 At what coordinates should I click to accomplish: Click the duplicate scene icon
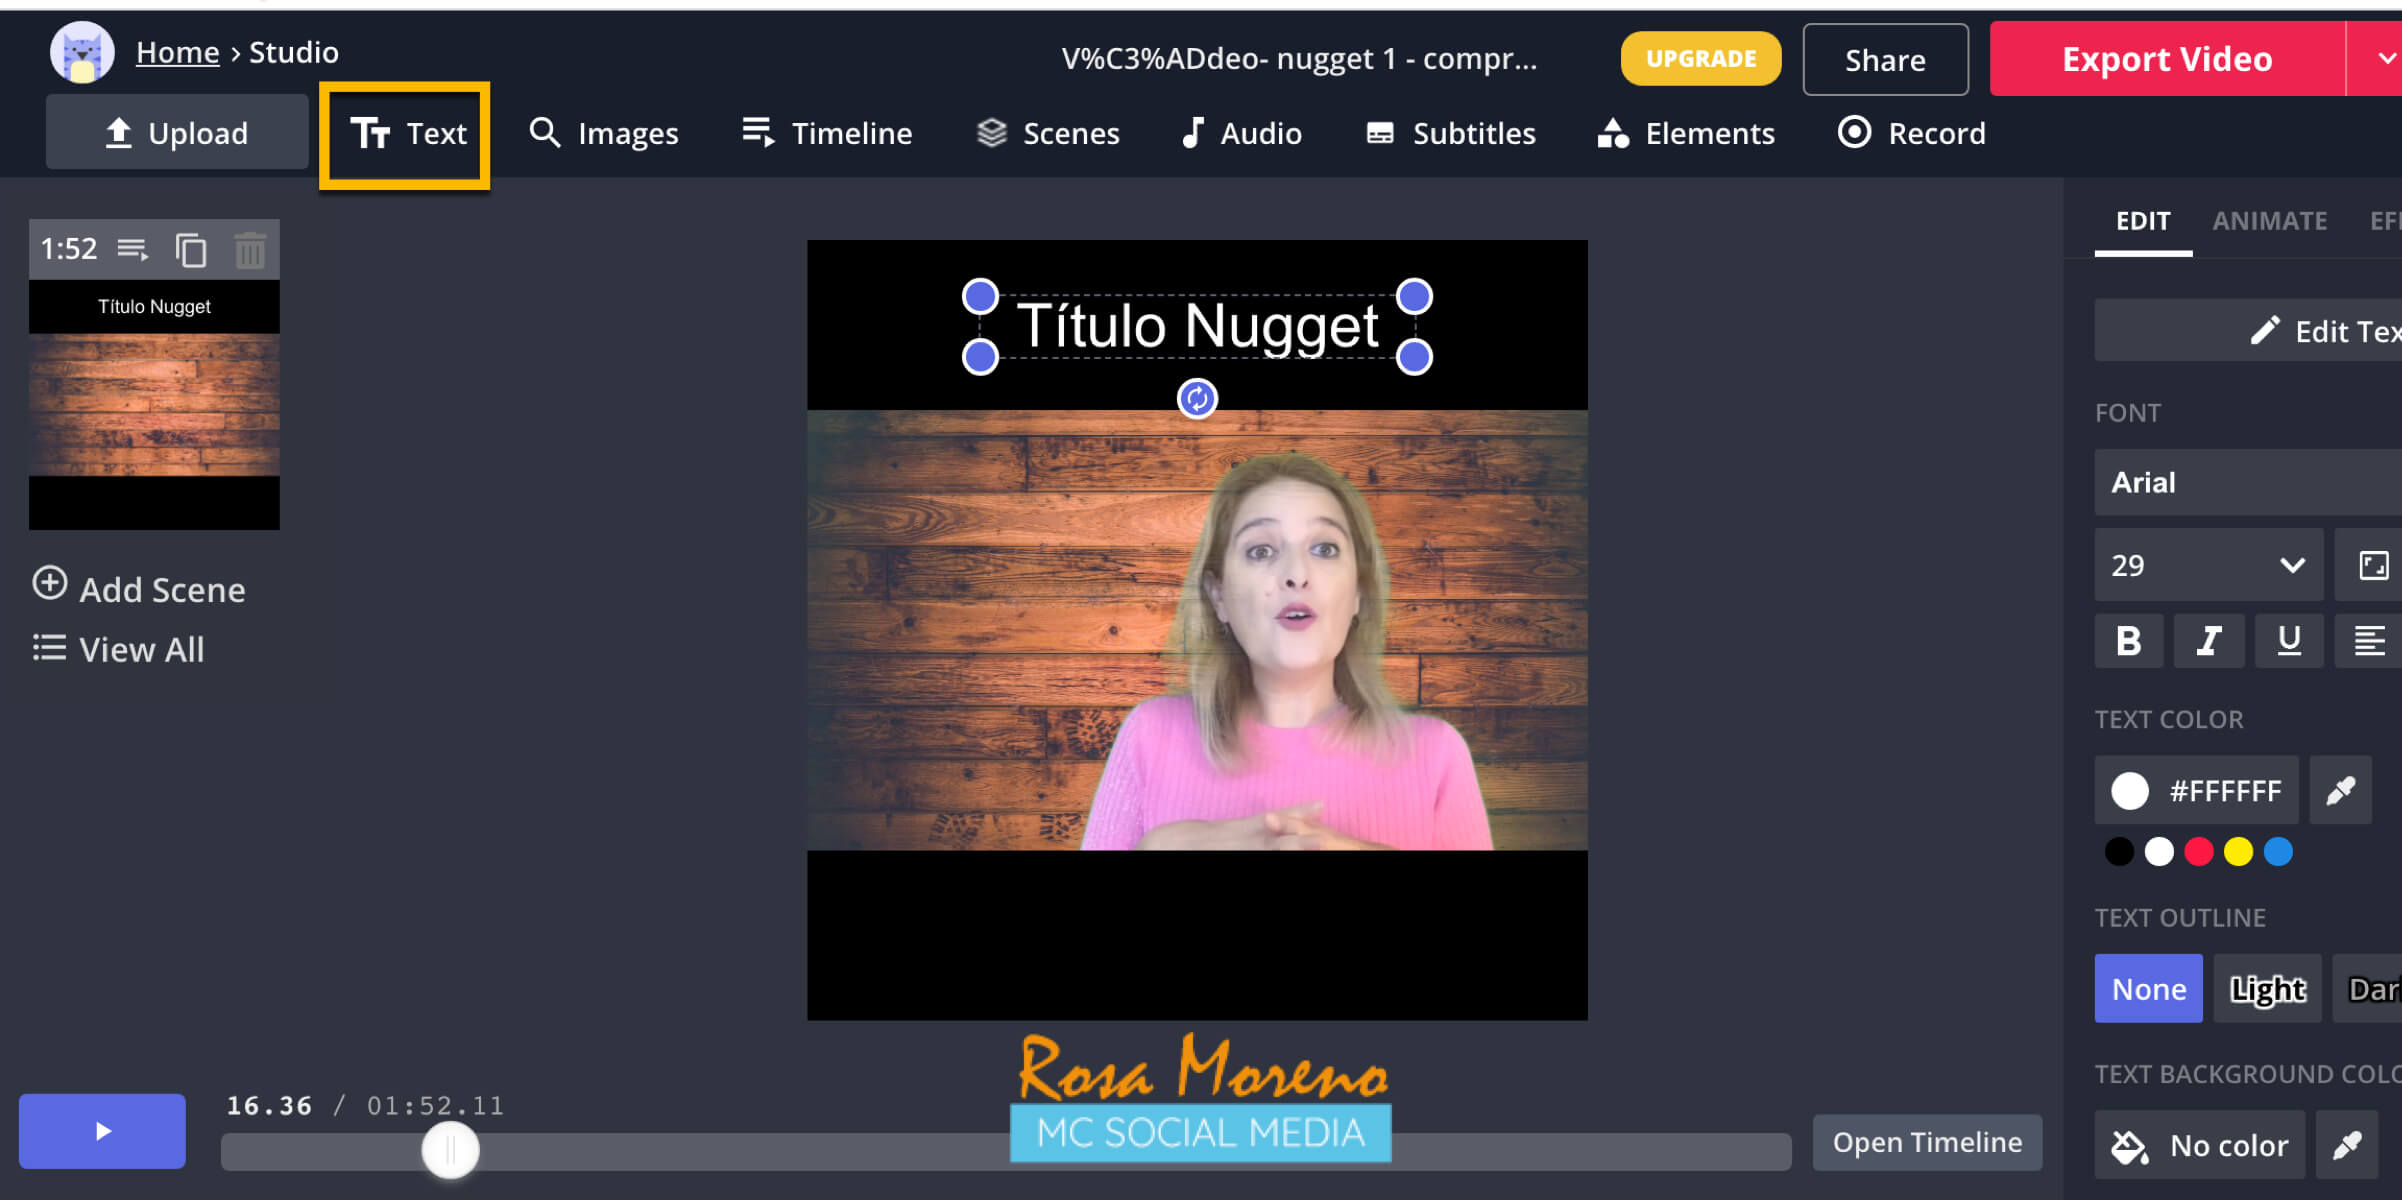[191, 249]
